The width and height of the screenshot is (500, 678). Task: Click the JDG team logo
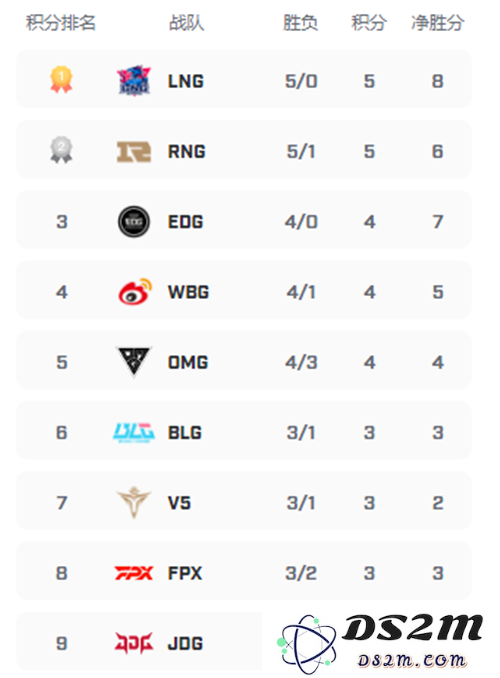(x=134, y=643)
